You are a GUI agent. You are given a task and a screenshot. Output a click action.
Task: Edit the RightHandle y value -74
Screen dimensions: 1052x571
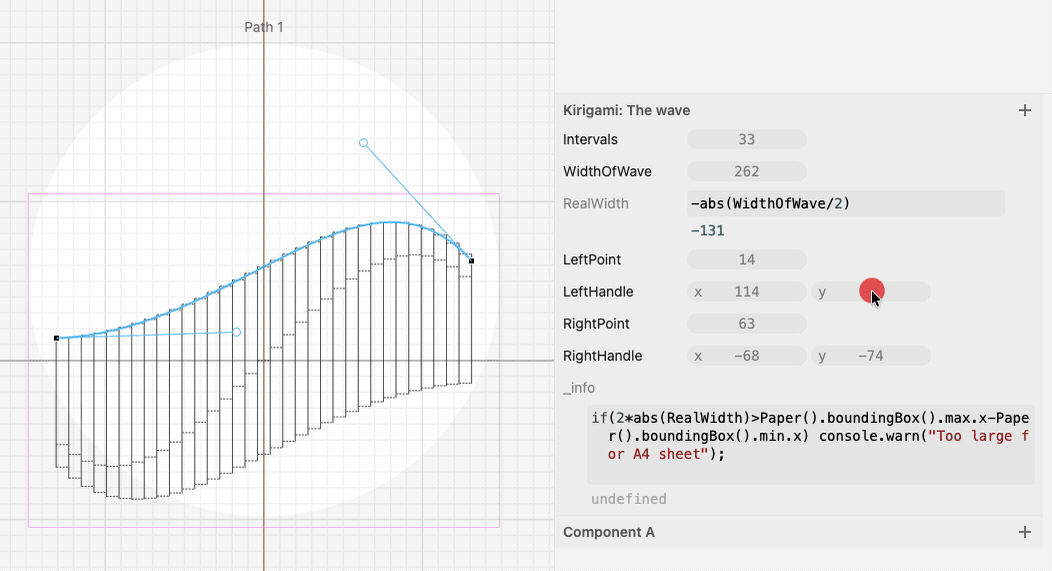coord(871,356)
